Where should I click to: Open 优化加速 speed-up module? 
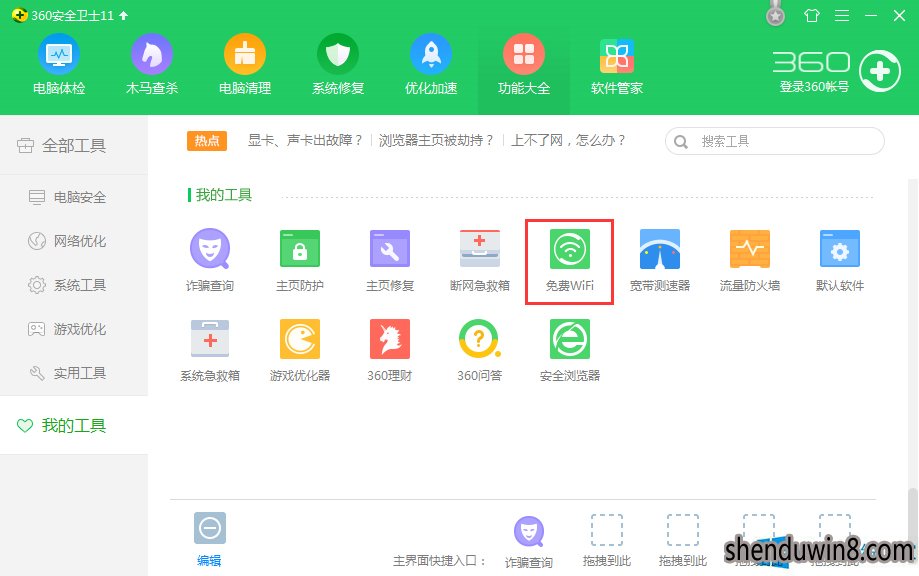coord(431,64)
